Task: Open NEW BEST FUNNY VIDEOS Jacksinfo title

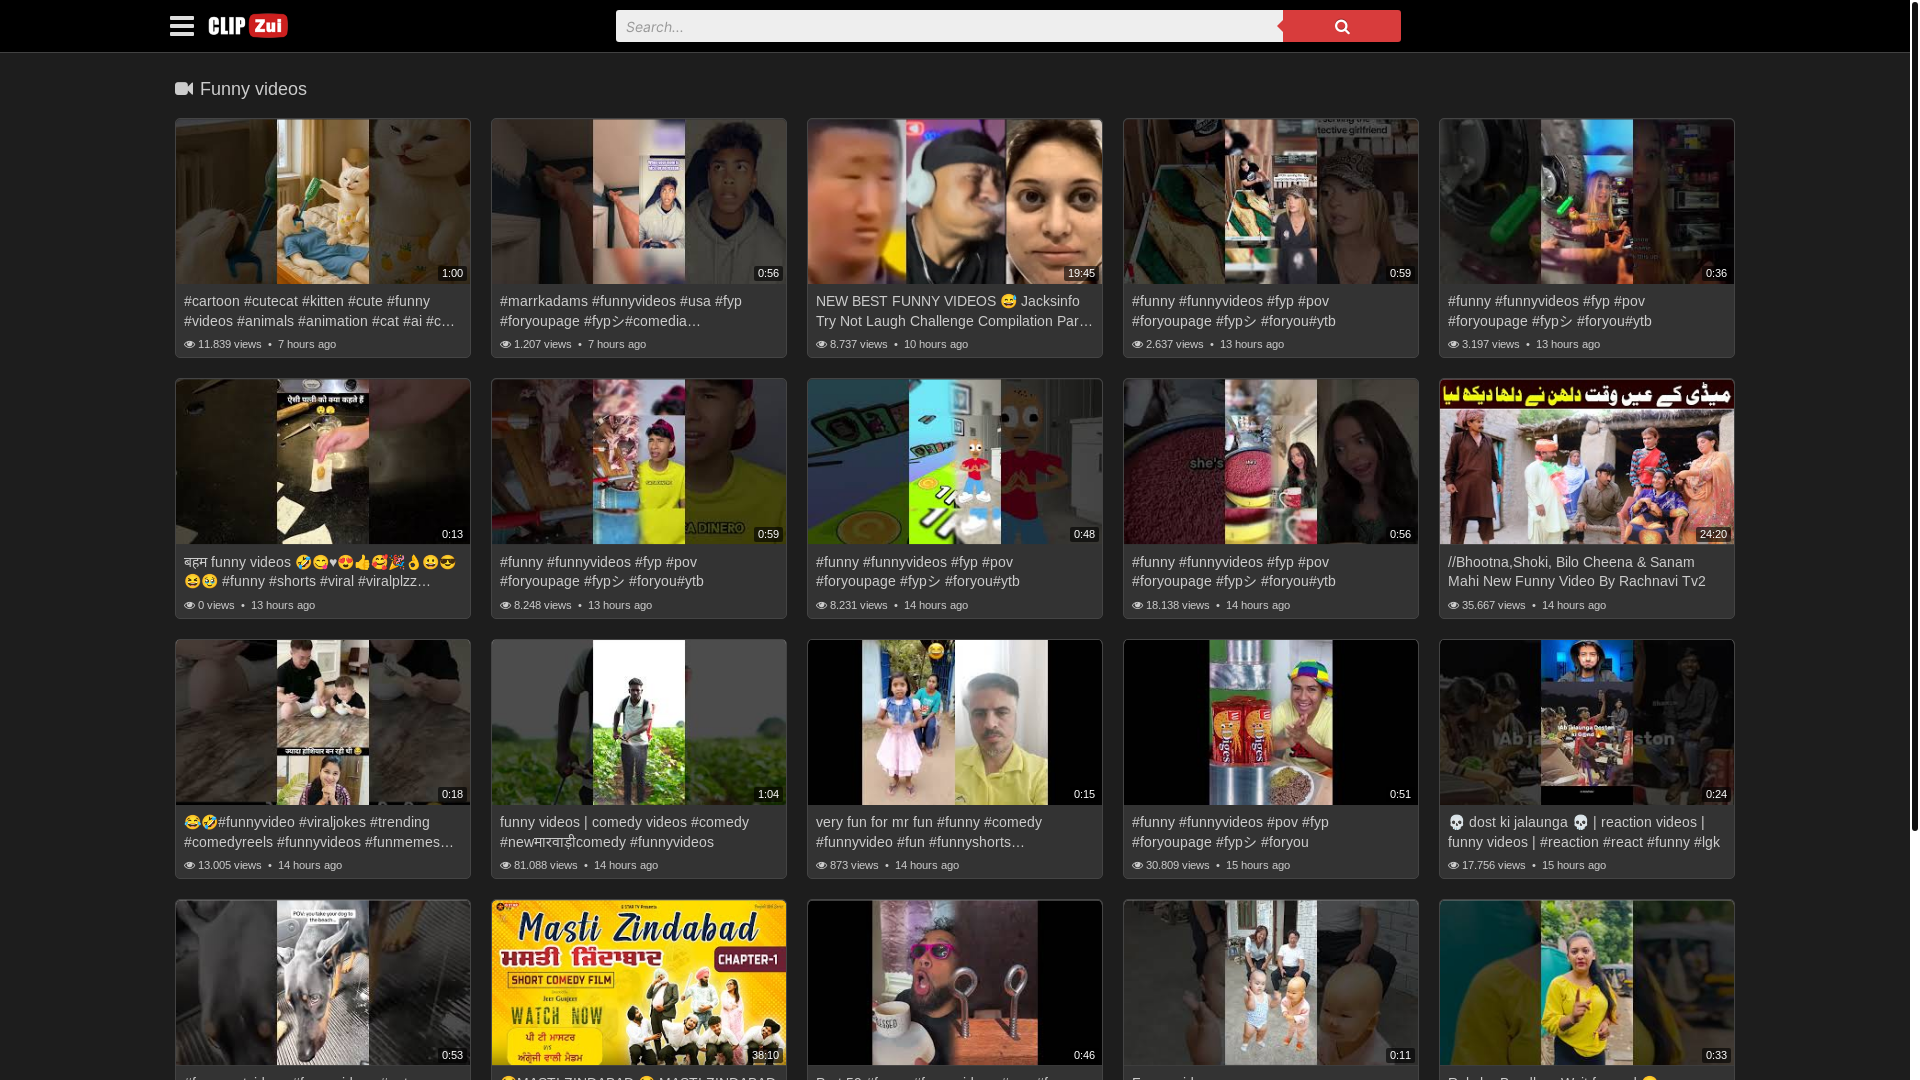Action: pyautogui.click(x=954, y=311)
